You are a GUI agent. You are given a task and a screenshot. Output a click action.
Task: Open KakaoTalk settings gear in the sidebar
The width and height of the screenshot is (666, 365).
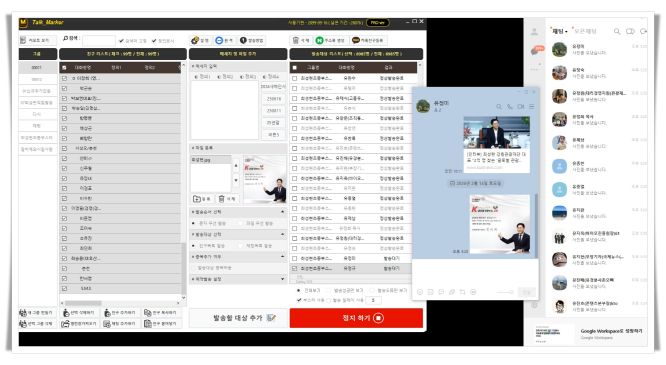[x=534, y=305]
